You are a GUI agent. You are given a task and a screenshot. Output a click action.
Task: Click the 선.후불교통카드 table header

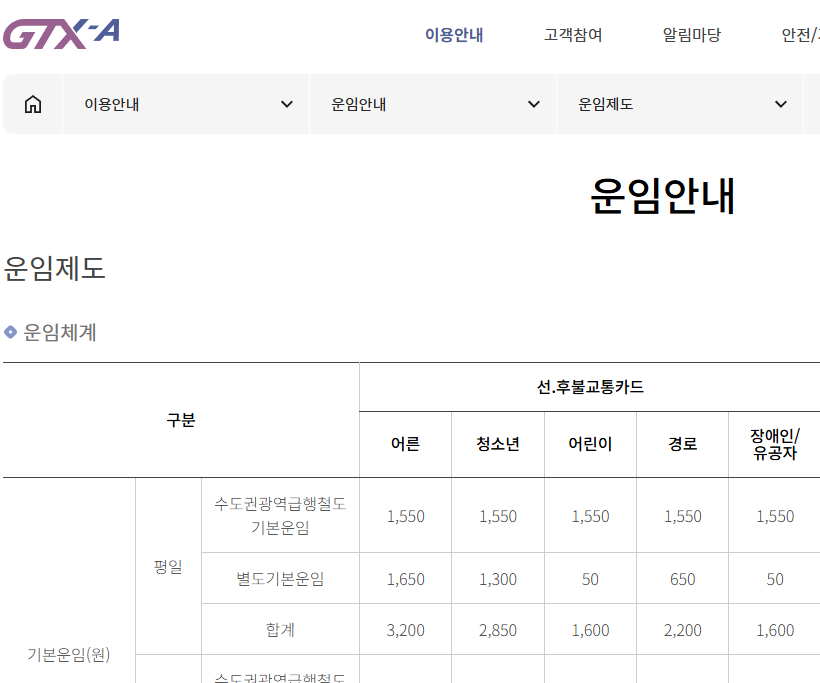coord(589,387)
